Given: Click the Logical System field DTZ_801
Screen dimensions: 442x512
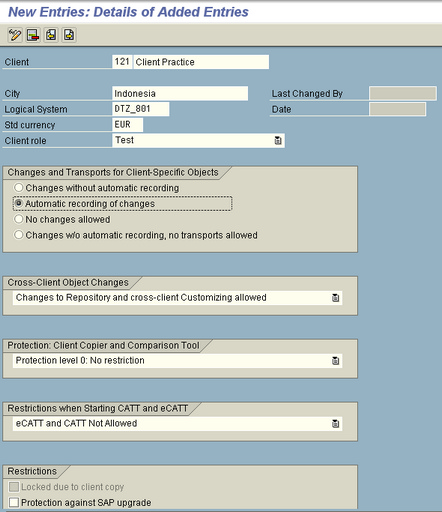Looking at the screenshot, I should pos(141,109).
